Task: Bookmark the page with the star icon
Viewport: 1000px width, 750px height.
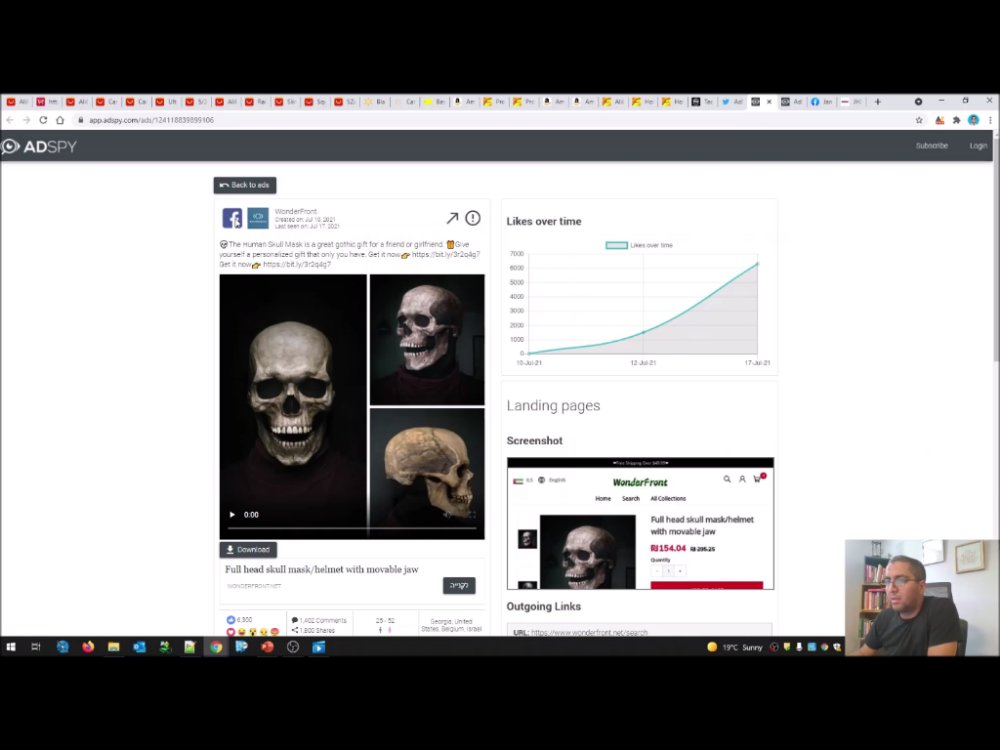Action: click(x=919, y=120)
